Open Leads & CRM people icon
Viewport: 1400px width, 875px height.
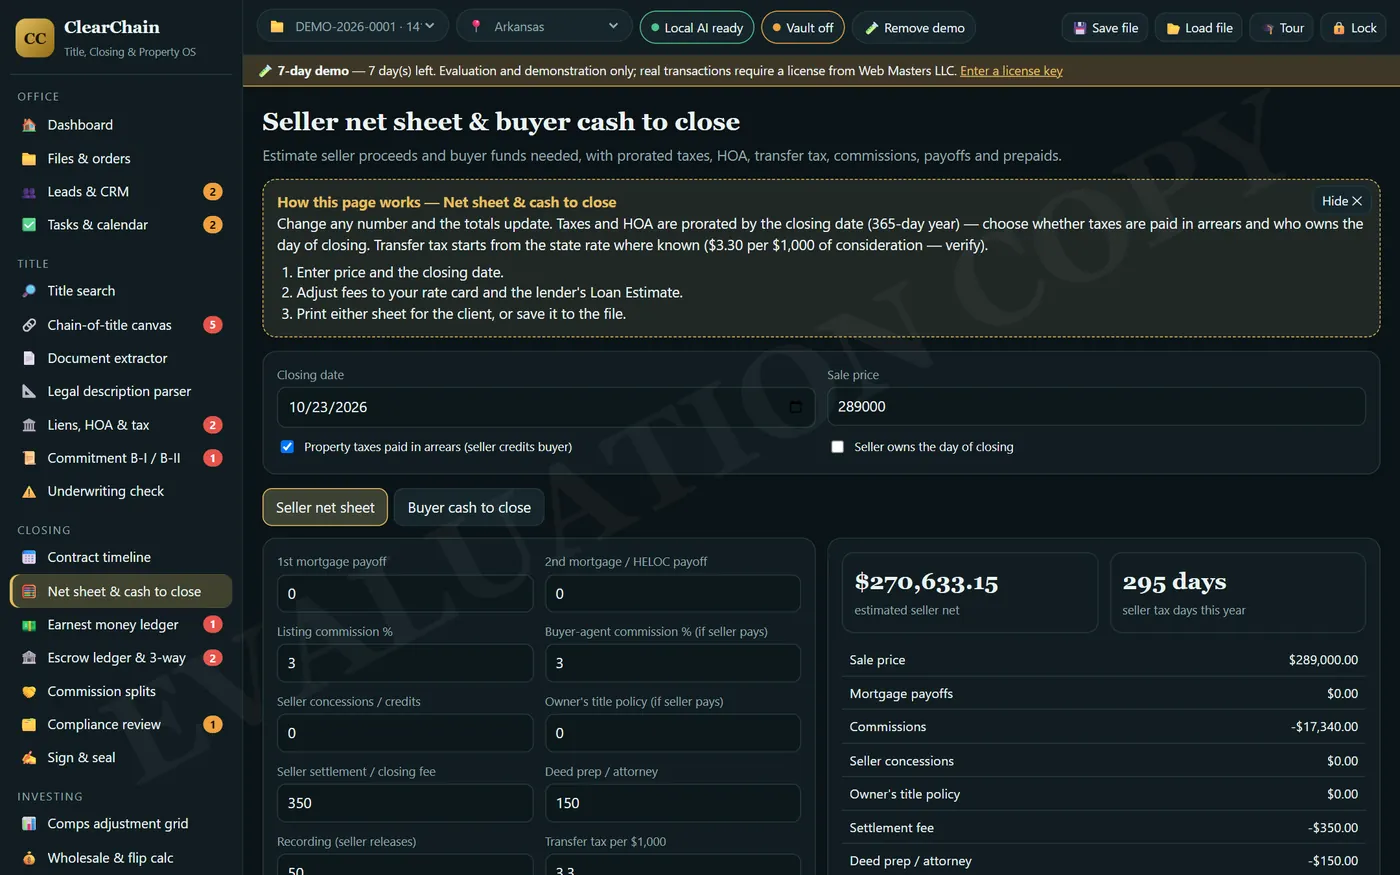[29, 191]
